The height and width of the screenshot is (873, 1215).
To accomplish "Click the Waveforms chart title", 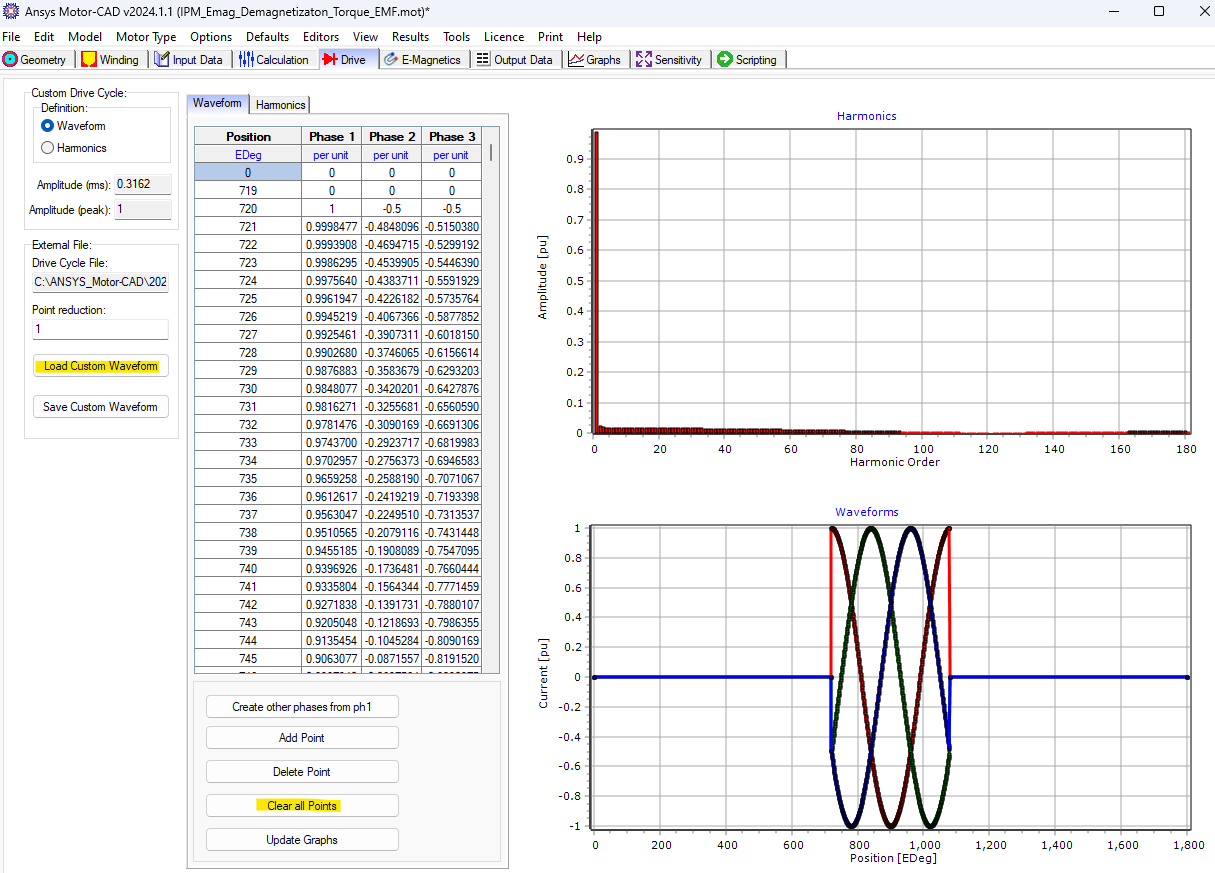I will click(x=867, y=512).
